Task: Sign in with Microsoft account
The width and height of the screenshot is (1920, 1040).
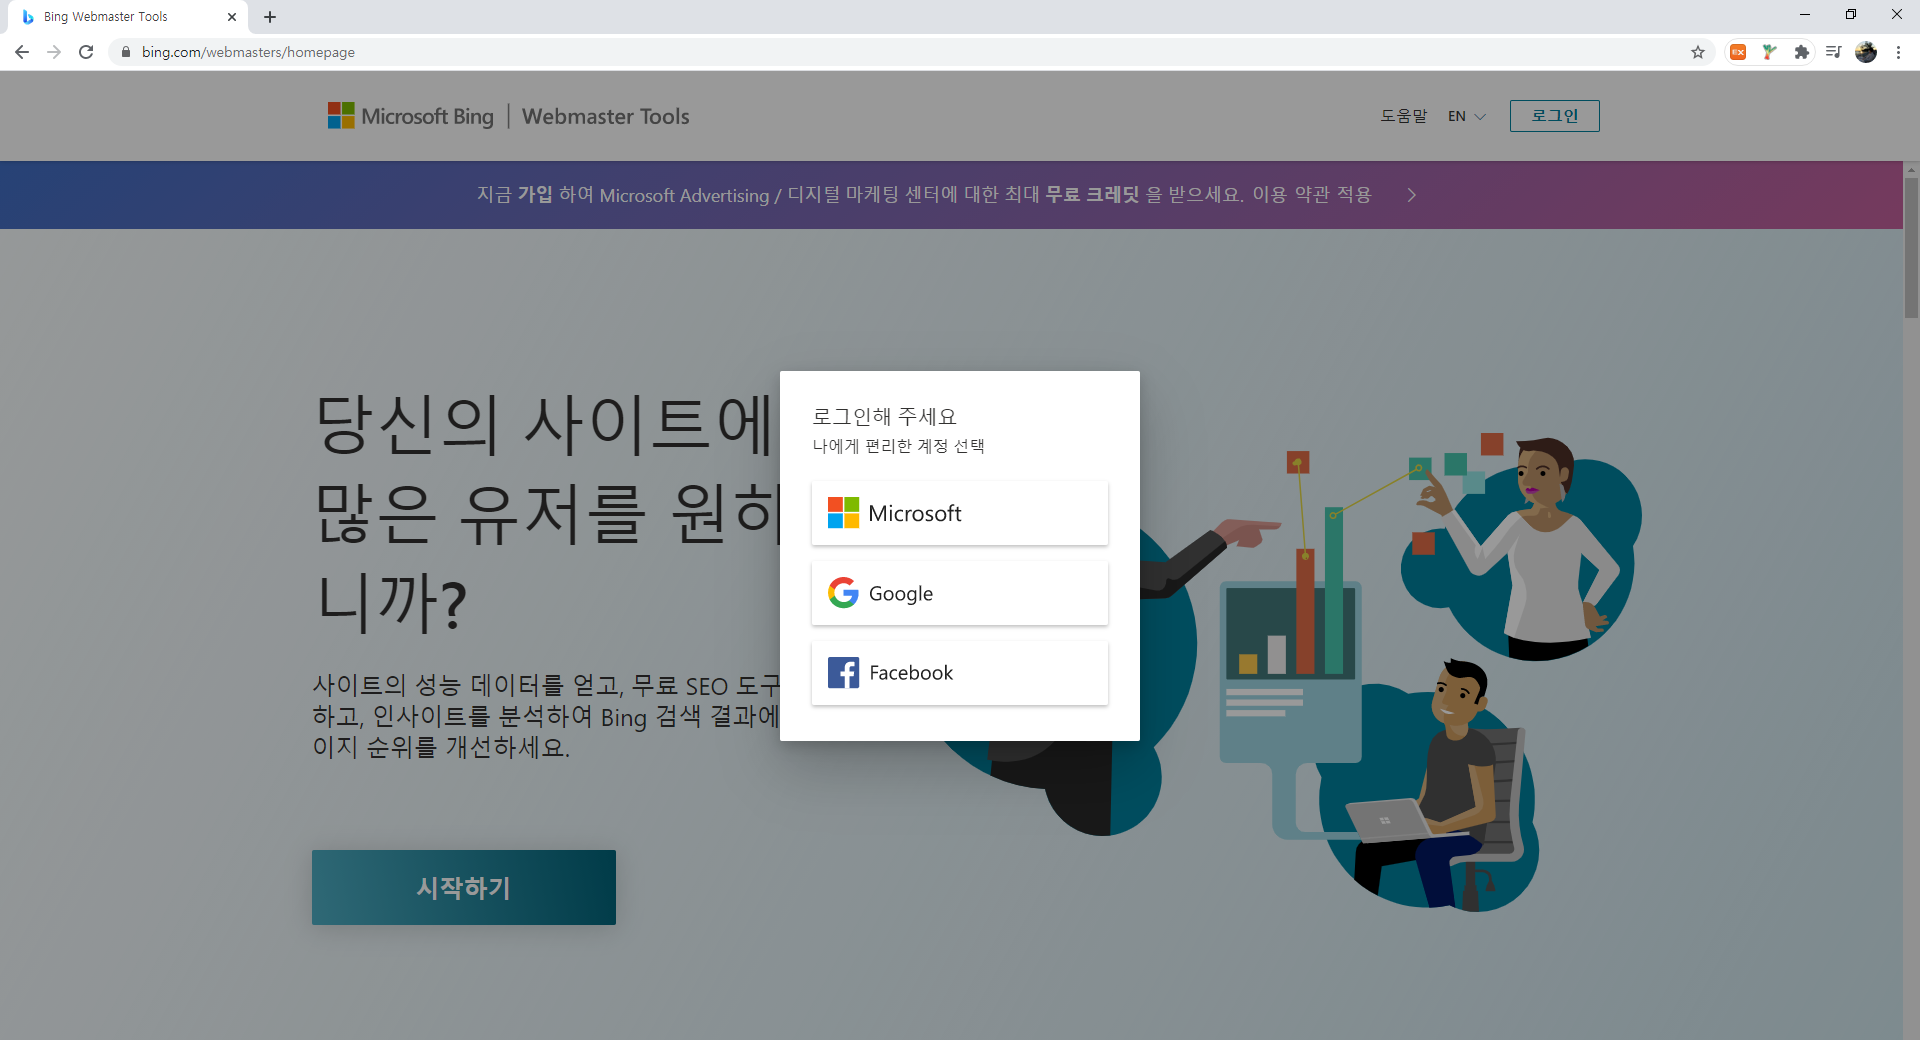Action: 960,513
